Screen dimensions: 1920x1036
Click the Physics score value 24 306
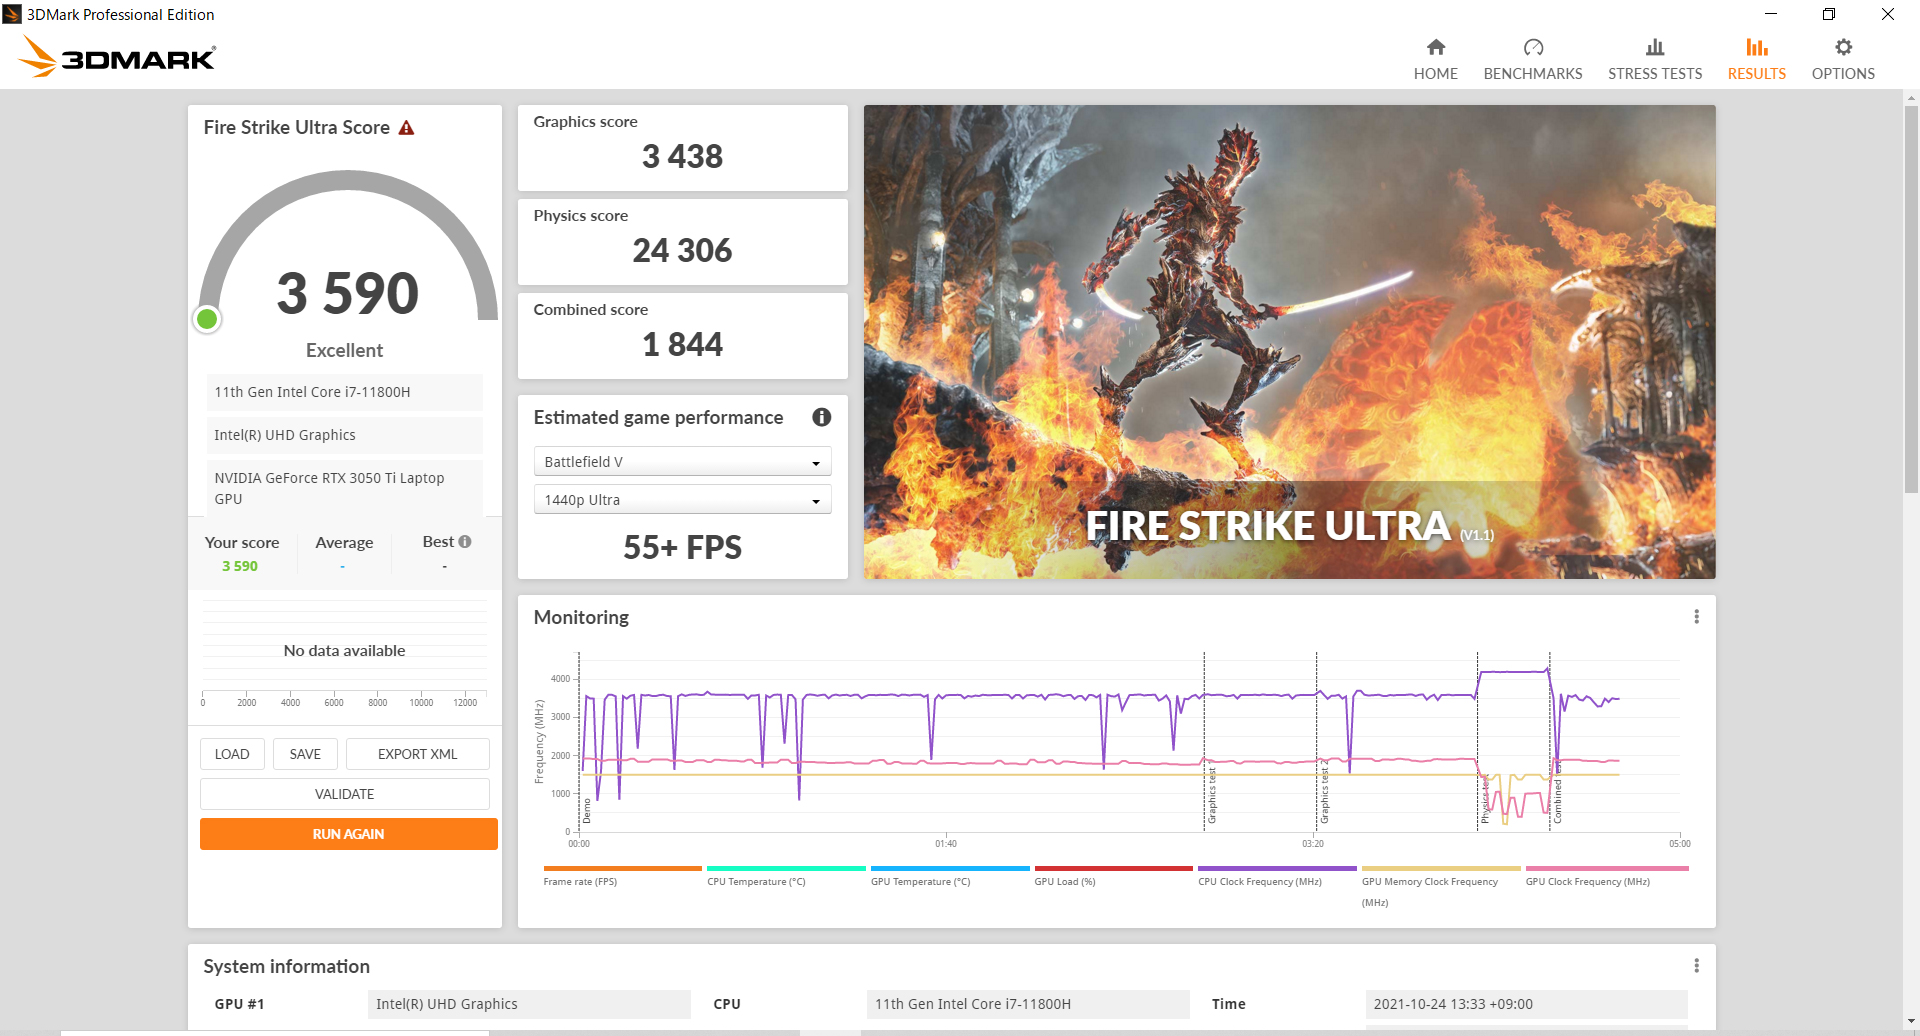(x=682, y=251)
